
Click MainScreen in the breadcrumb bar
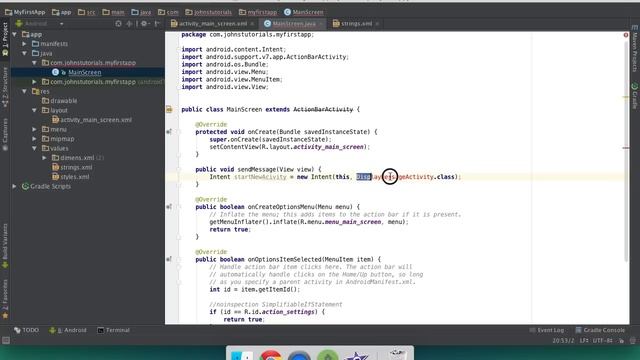pos(304,12)
